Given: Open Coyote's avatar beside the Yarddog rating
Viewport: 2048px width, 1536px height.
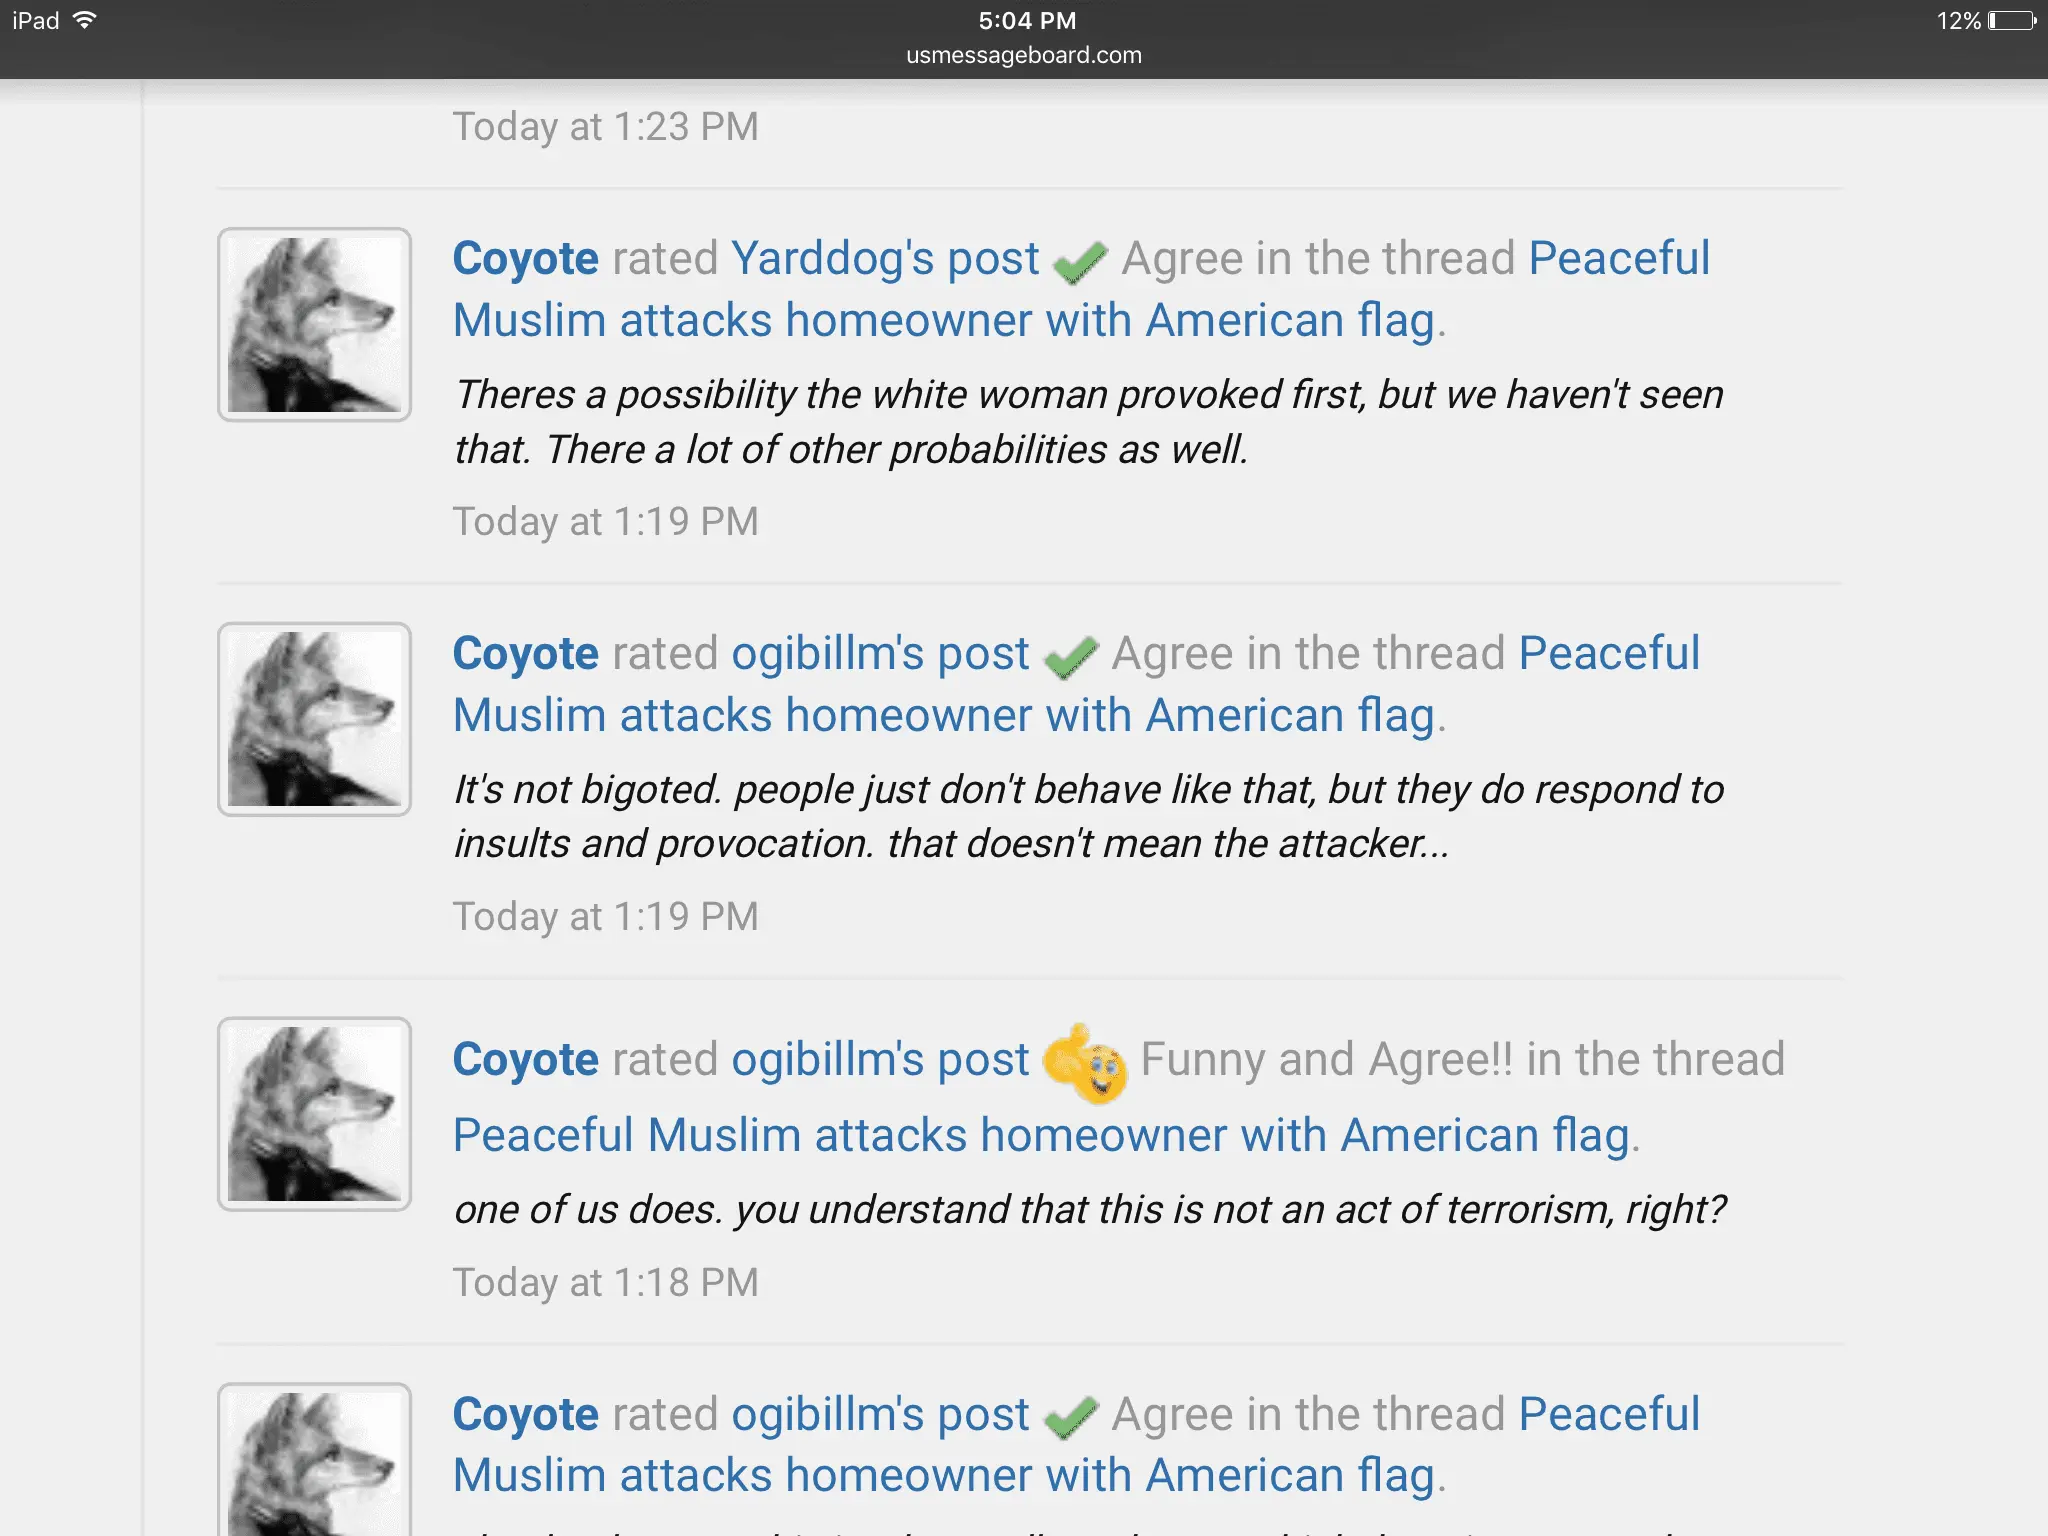Looking at the screenshot, I should 314,325.
